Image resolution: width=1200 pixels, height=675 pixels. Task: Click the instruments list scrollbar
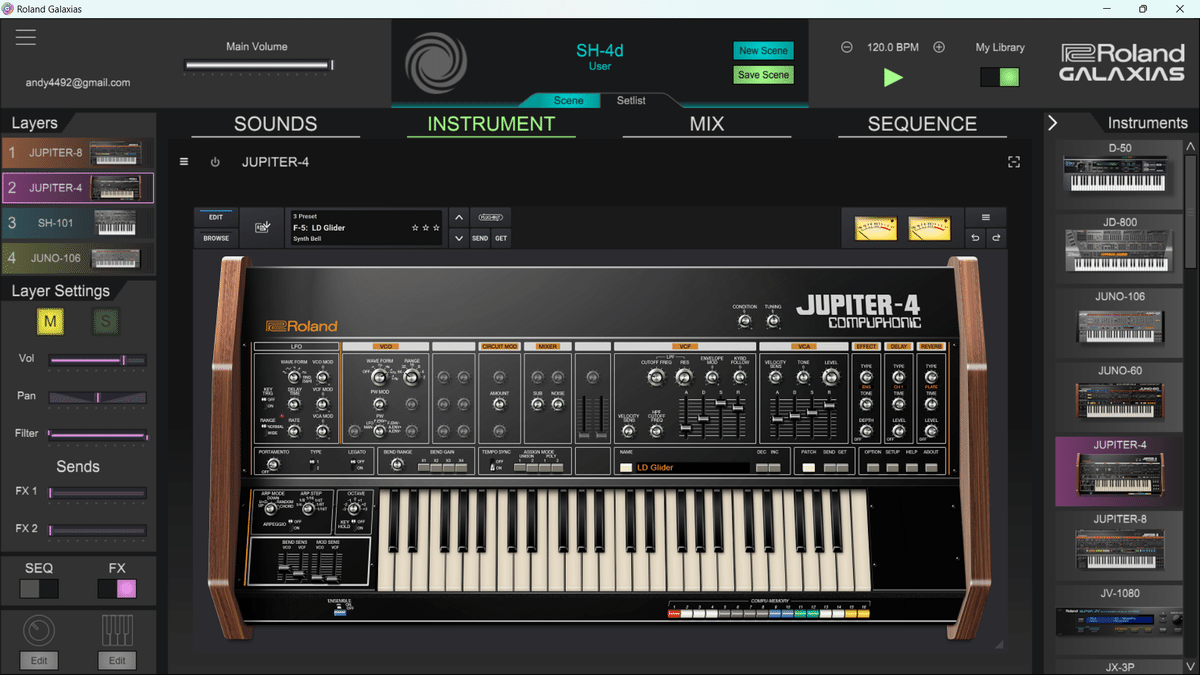(x=1190, y=210)
